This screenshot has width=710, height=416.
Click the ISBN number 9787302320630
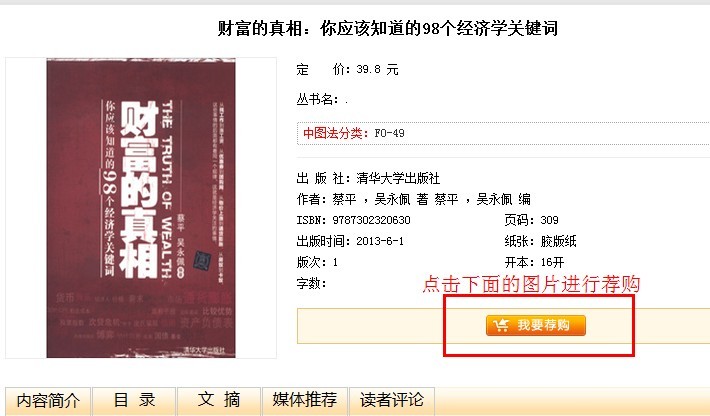371,220
